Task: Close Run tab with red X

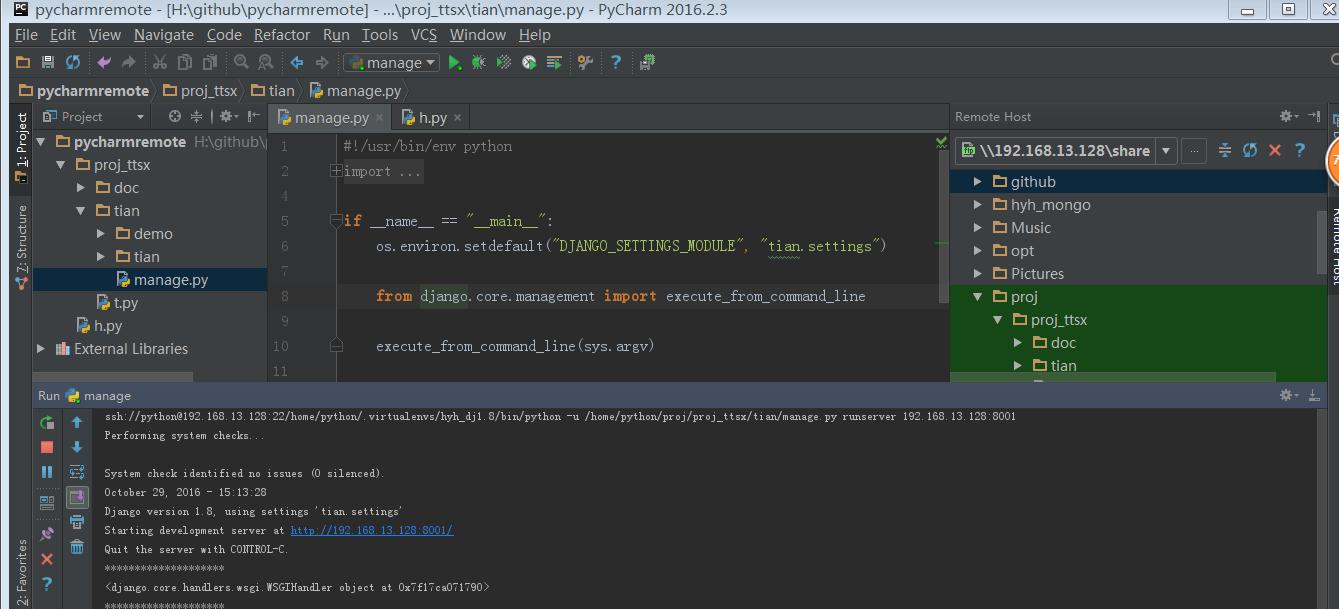Action: click(x=47, y=559)
